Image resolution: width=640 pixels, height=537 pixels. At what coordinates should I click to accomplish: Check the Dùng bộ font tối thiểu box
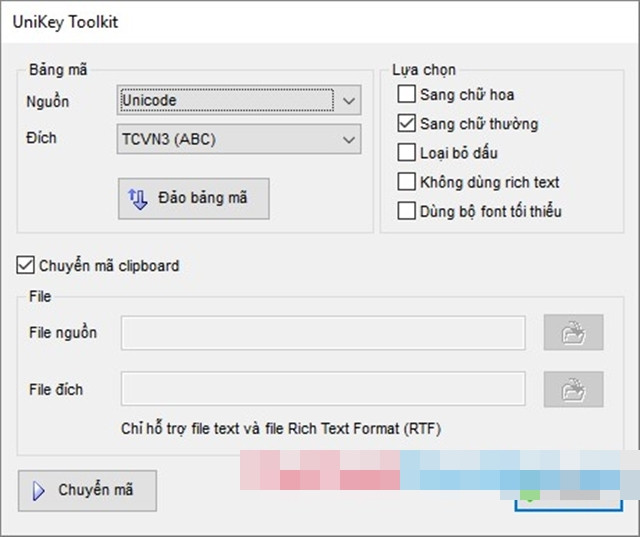coord(406,211)
